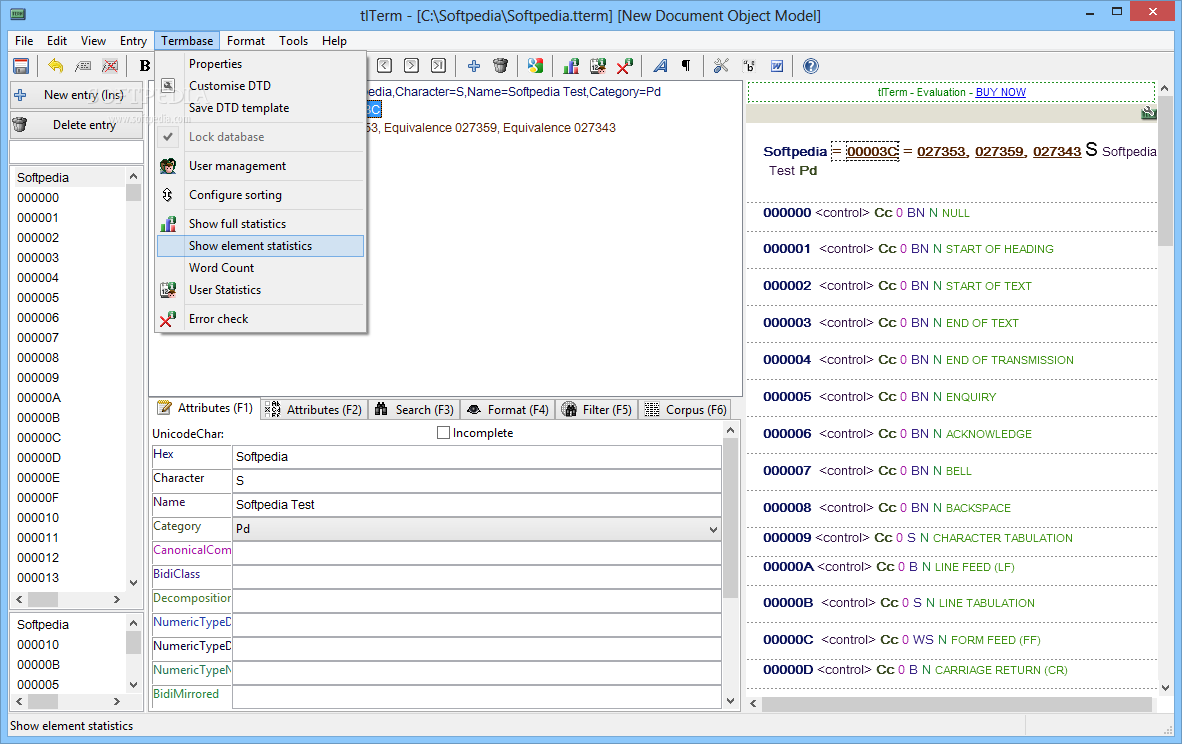Screen dimensions: 1182x744
Task: Click the Delete entry button
Action: [x=76, y=125]
